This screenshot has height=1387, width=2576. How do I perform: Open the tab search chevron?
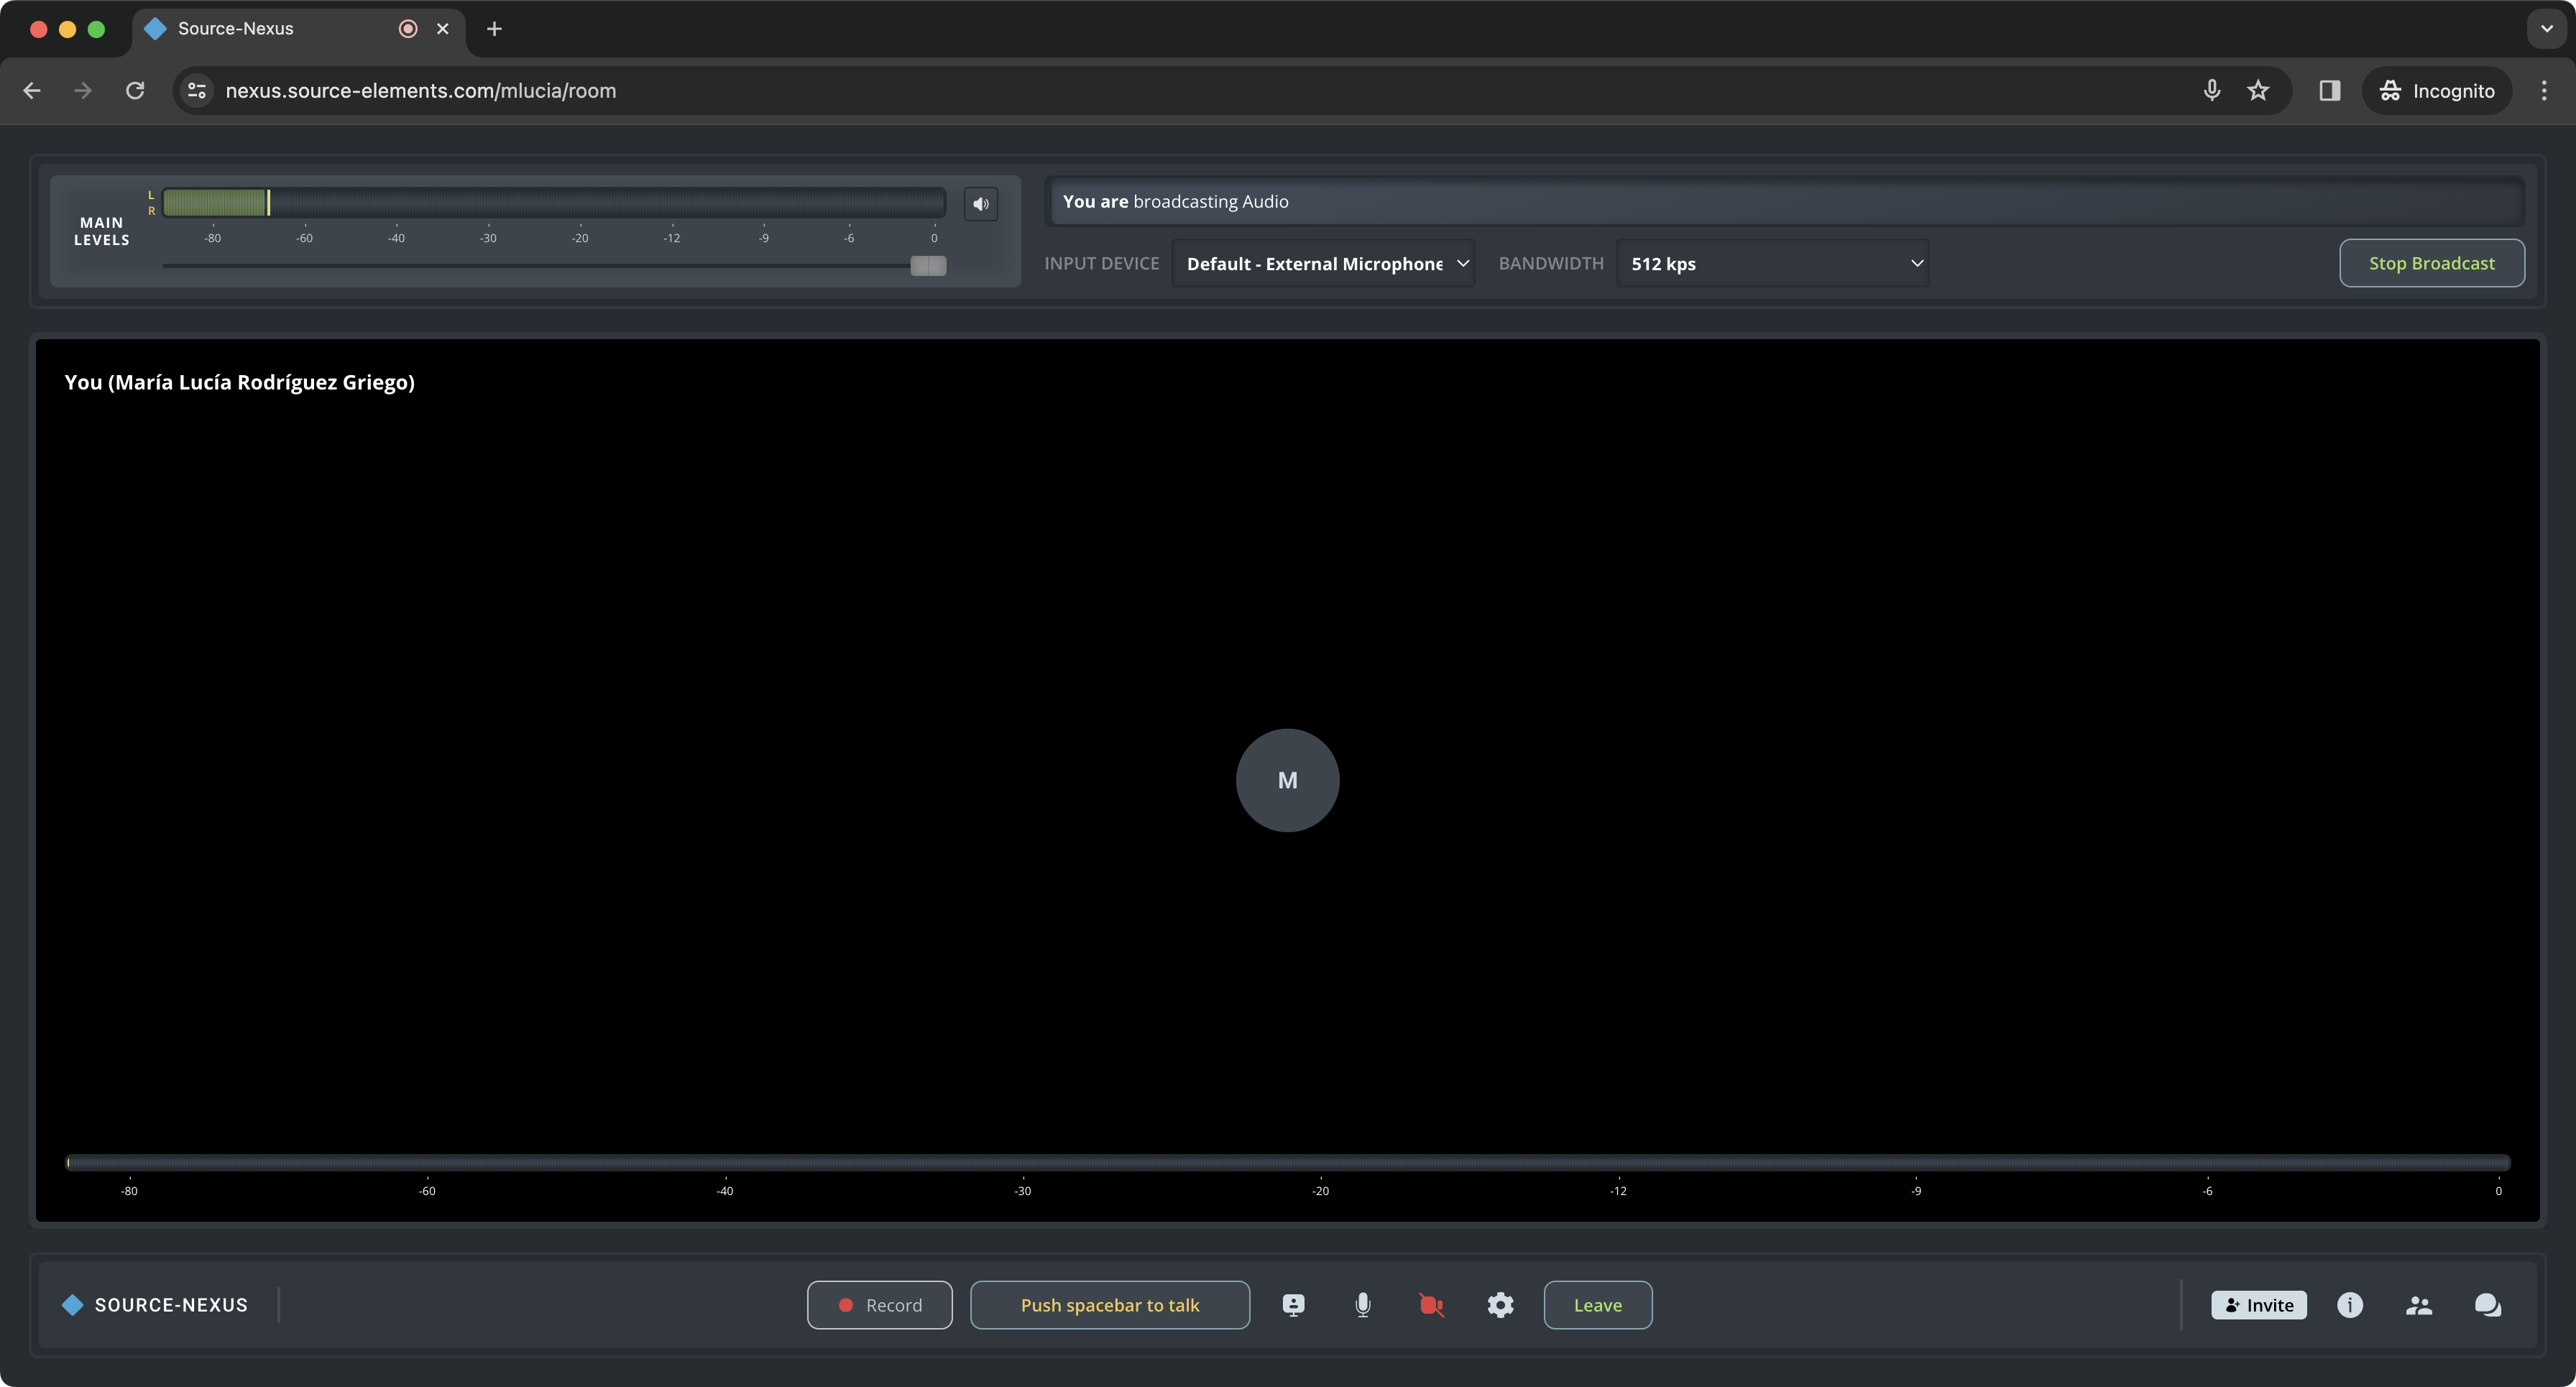[2546, 29]
